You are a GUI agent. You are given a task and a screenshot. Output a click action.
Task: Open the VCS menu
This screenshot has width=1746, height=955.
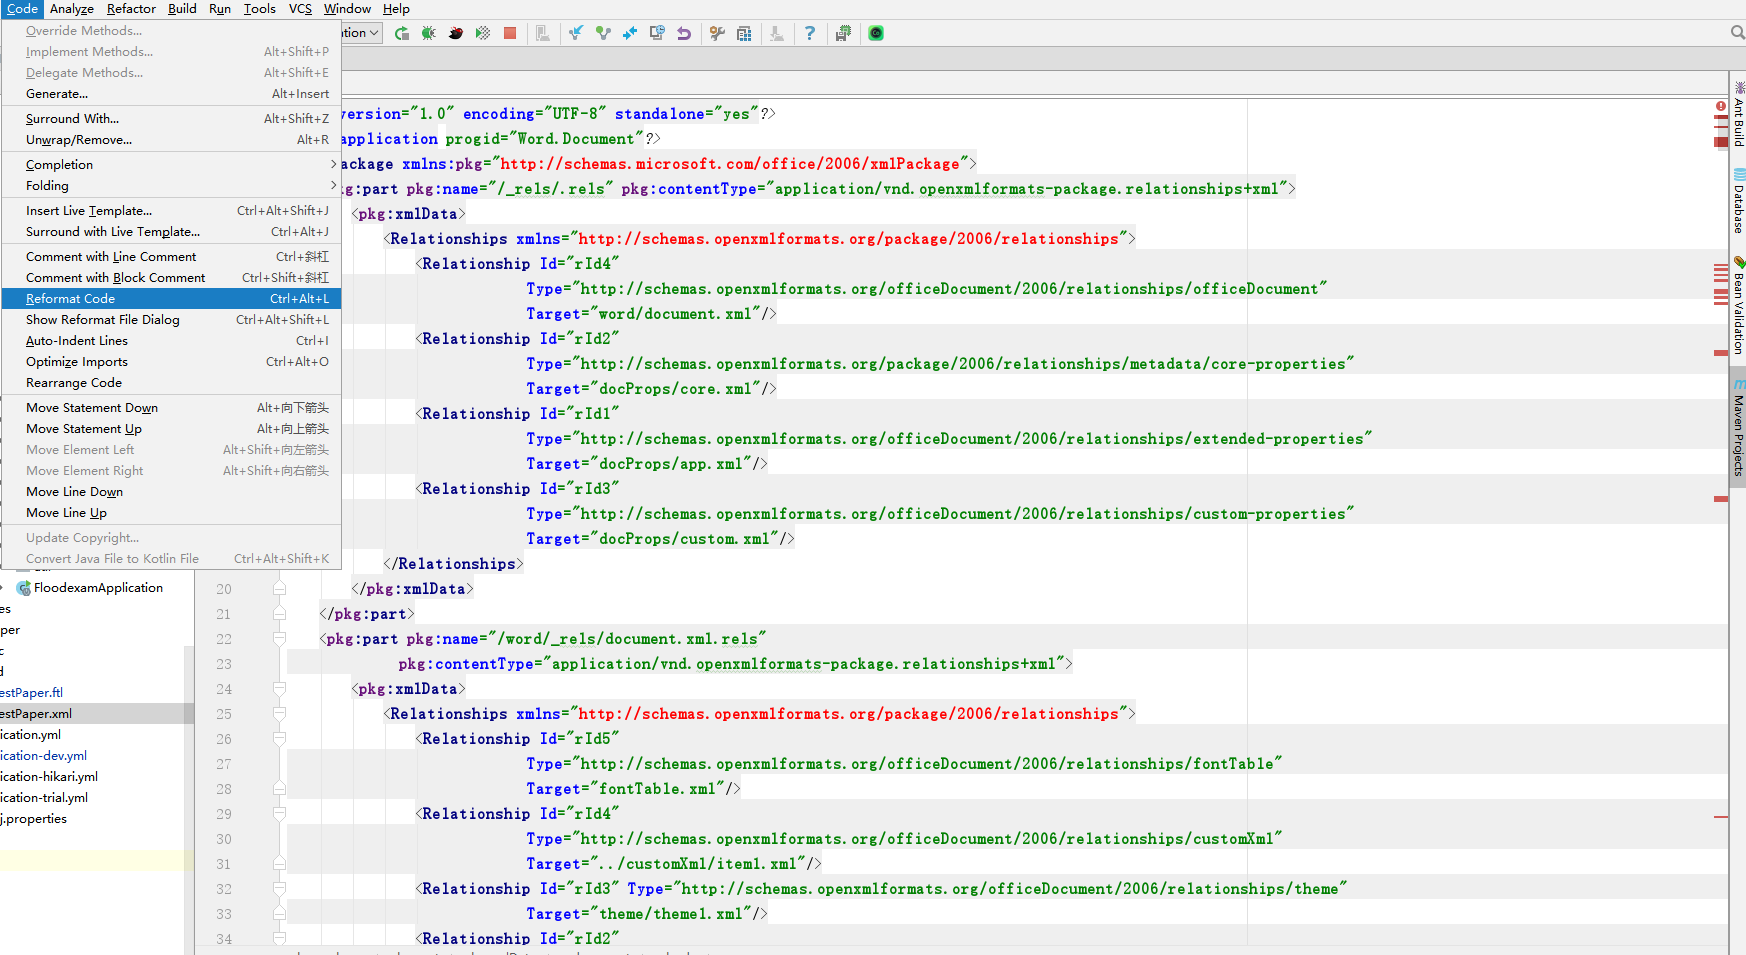pos(300,9)
